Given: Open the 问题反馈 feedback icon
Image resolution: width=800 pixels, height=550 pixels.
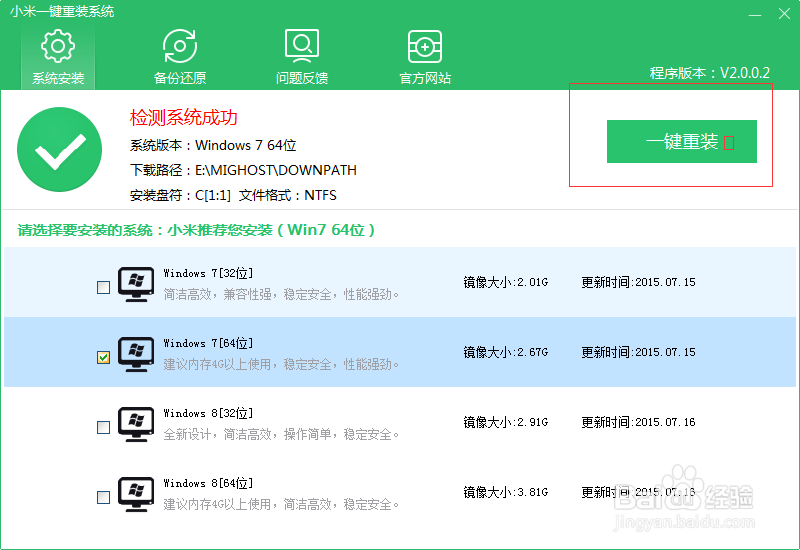Looking at the screenshot, I should (x=302, y=57).
